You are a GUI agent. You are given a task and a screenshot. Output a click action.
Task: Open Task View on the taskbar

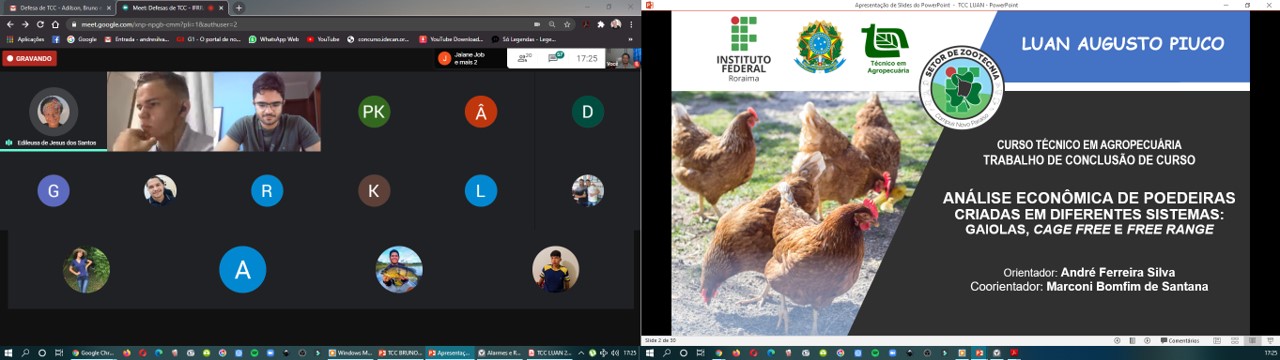pyautogui.click(x=59, y=353)
